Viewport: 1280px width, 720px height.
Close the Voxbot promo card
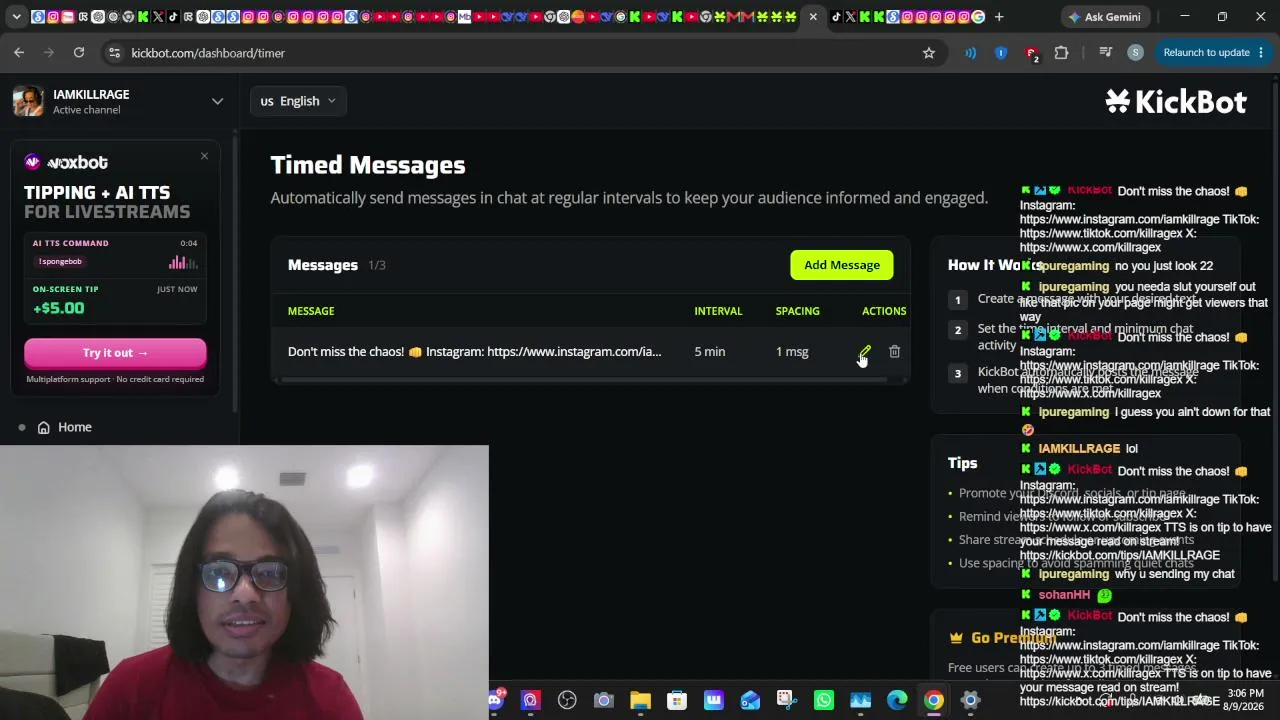[204, 156]
